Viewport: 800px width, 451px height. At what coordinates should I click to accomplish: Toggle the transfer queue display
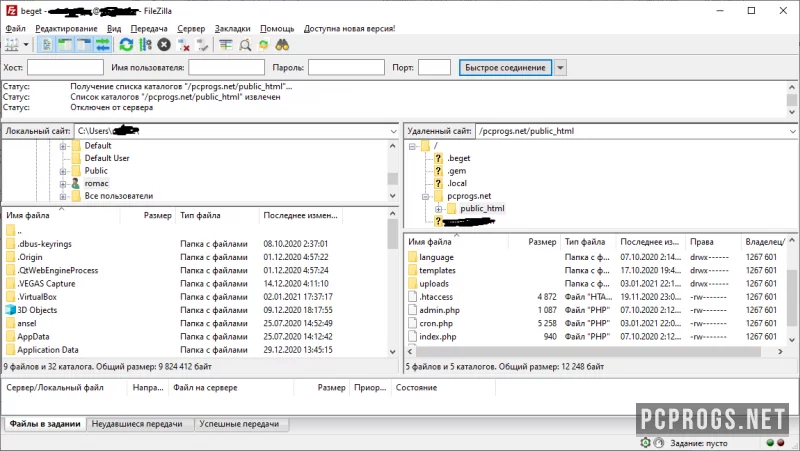(103, 45)
